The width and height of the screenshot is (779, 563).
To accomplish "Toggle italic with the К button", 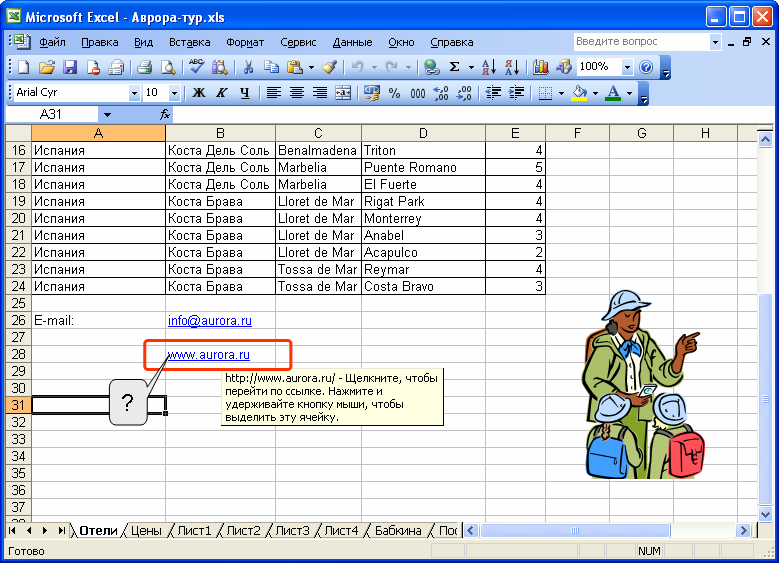I will point(222,92).
